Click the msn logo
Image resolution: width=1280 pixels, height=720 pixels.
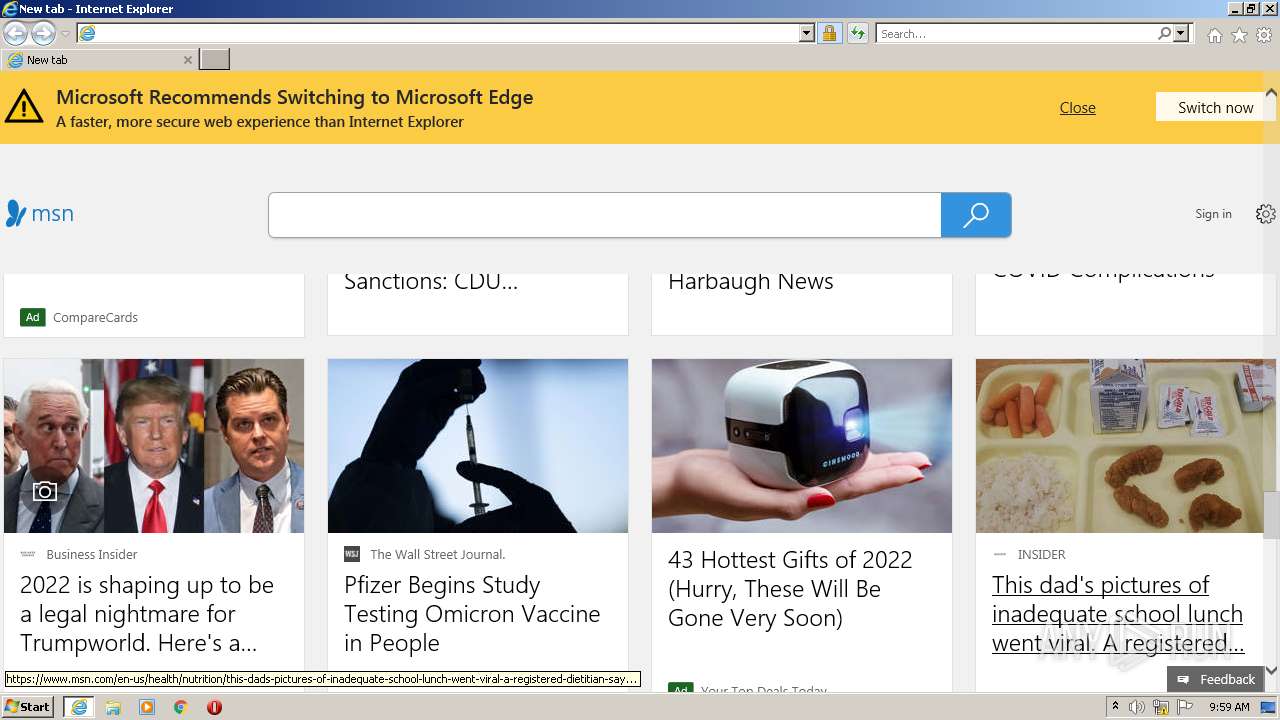40,213
